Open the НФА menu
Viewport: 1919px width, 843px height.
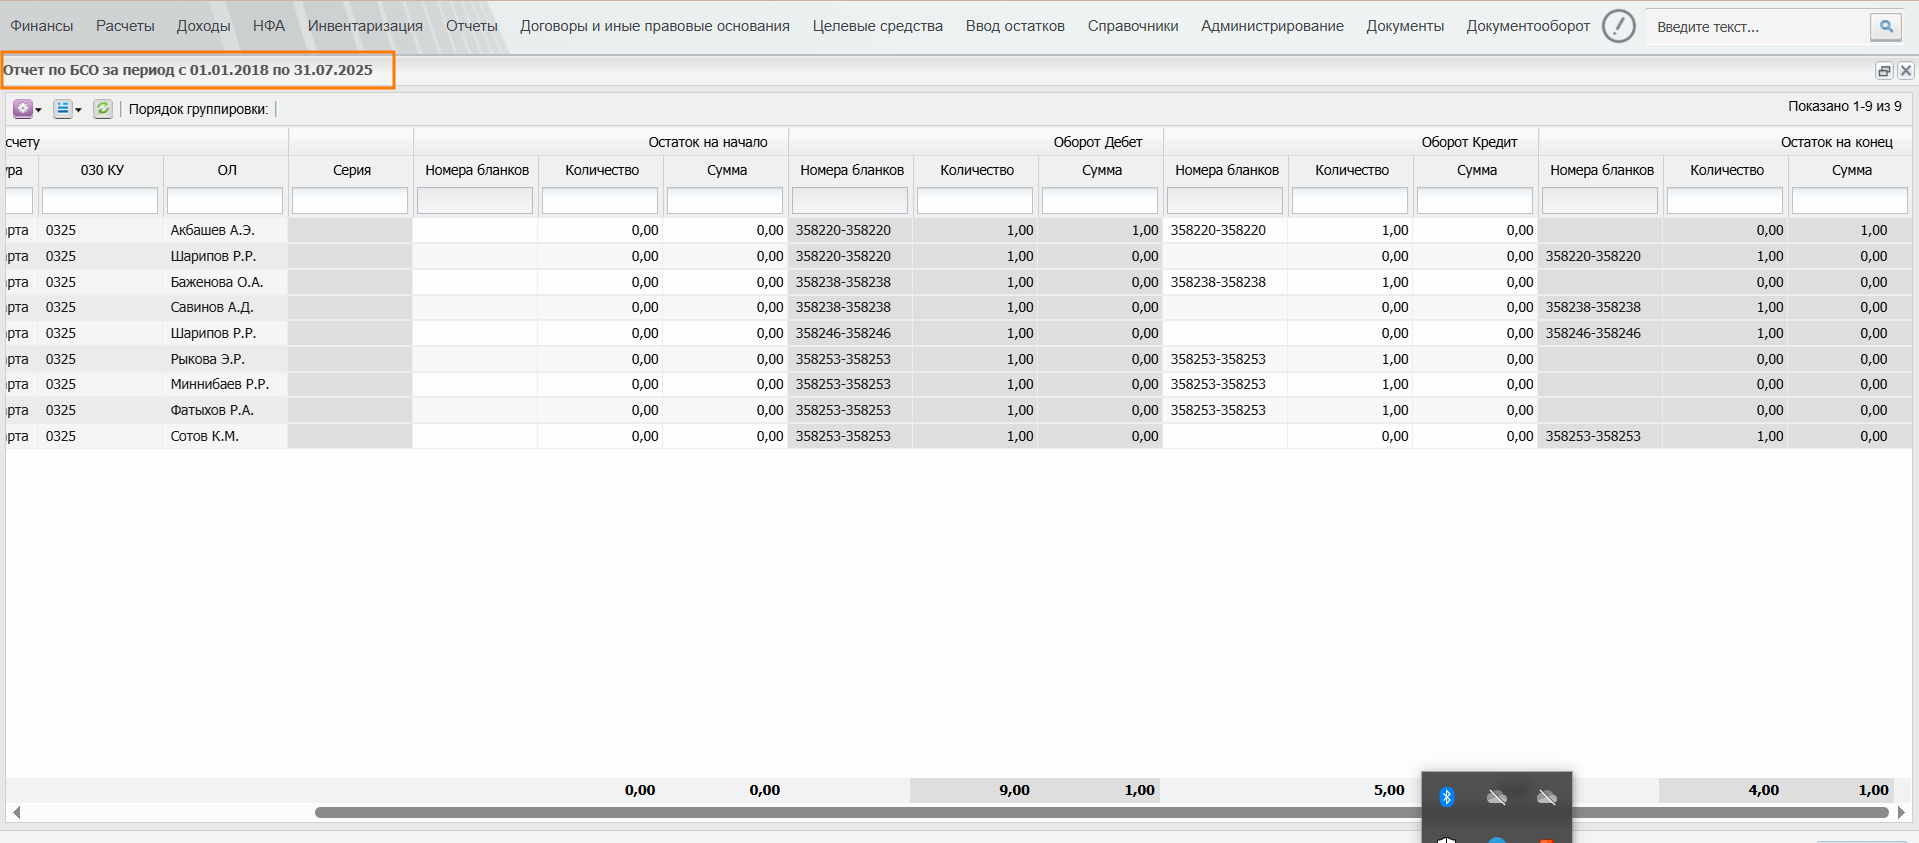[x=269, y=26]
